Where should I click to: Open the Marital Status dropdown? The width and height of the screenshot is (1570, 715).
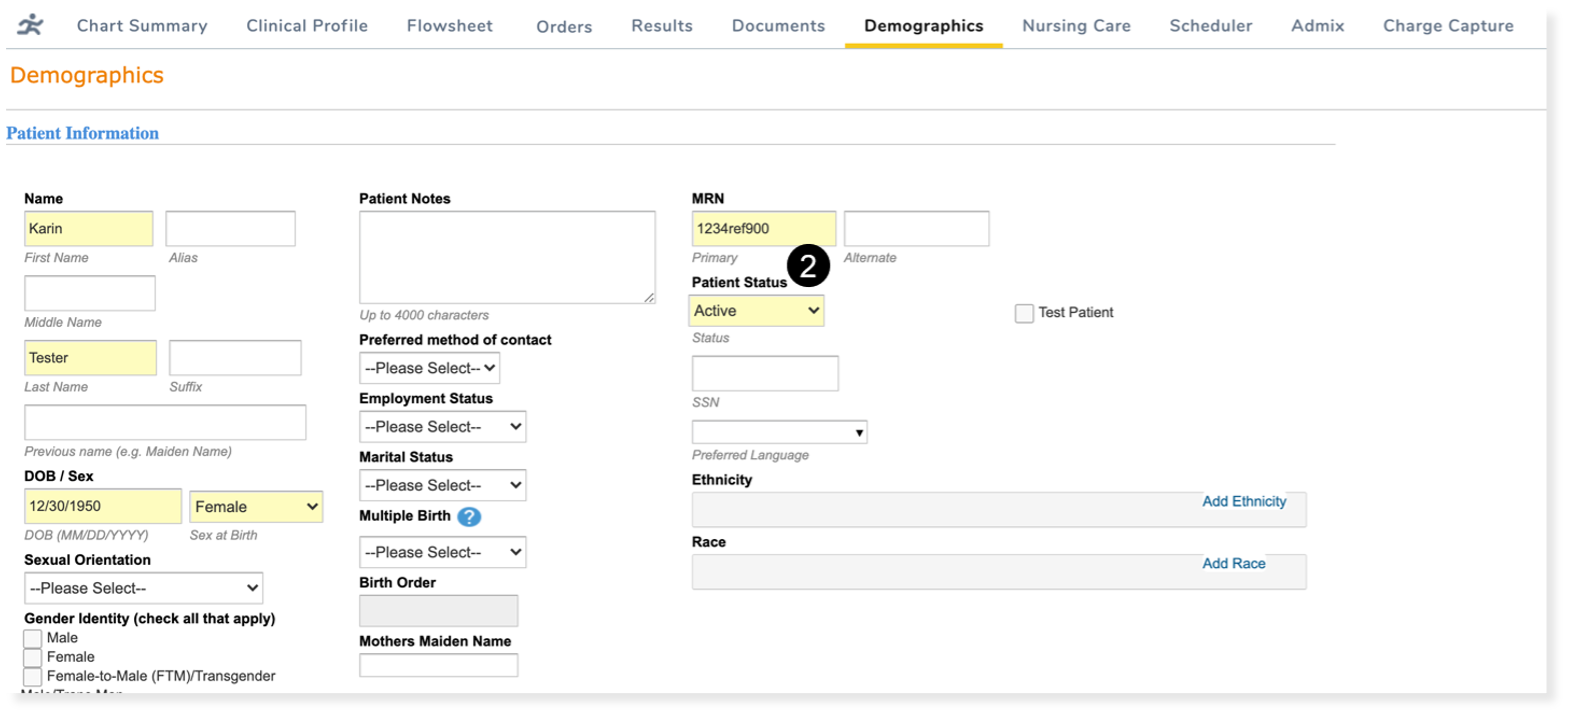click(x=442, y=486)
